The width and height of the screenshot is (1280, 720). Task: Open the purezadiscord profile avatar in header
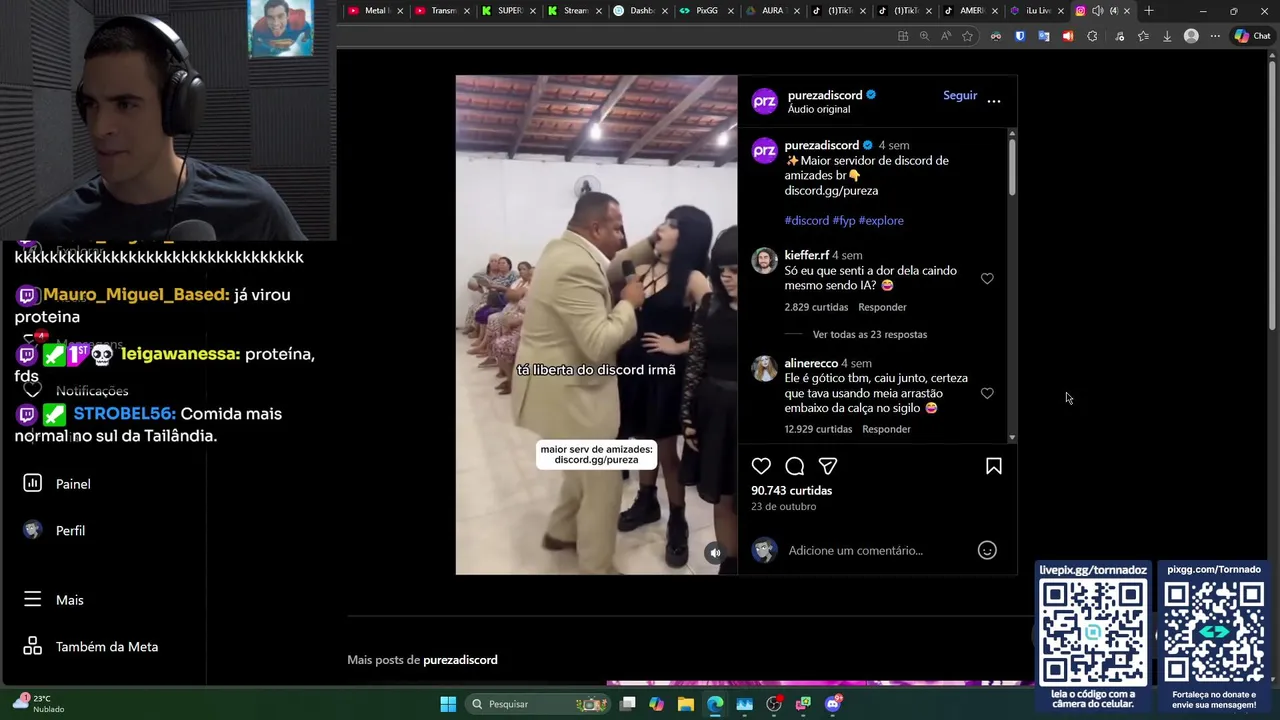765,101
